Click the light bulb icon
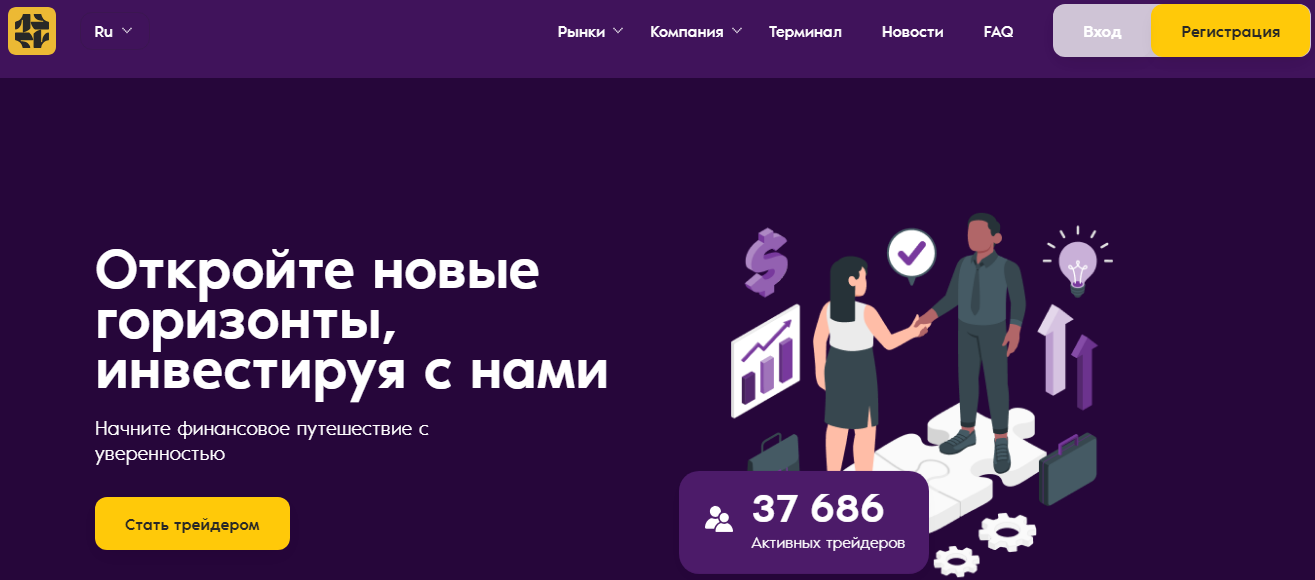Image resolution: width=1315 pixels, height=580 pixels. pos(1078,262)
